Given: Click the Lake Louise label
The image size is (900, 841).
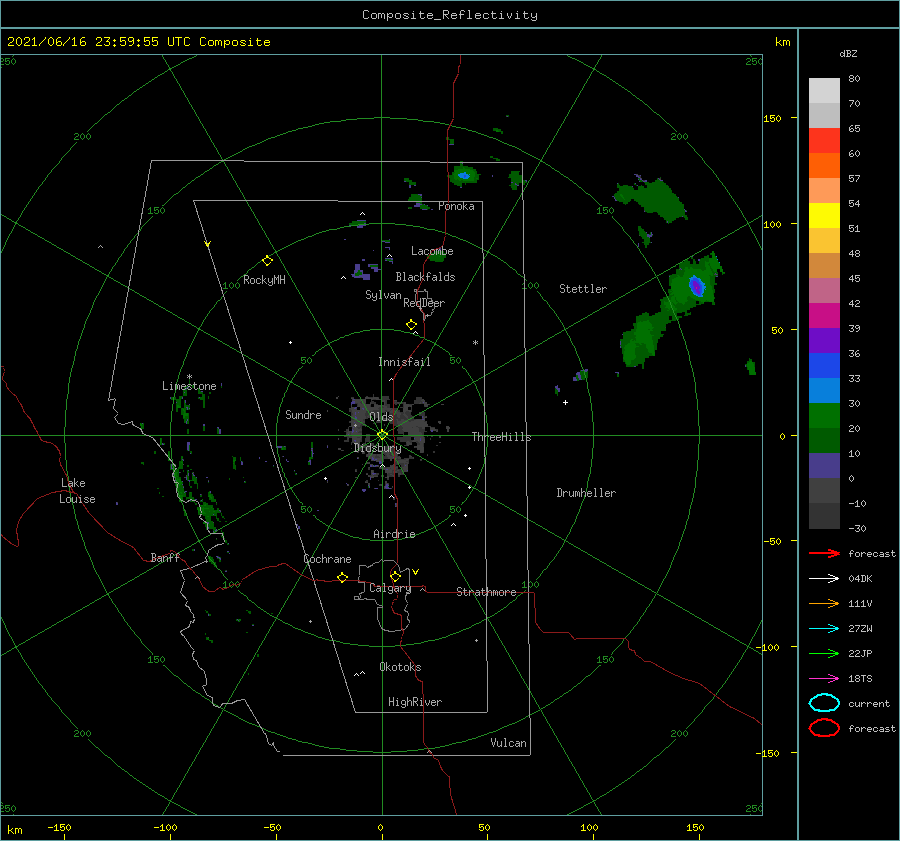Looking at the screenshot, I should (x=77, y=491).
